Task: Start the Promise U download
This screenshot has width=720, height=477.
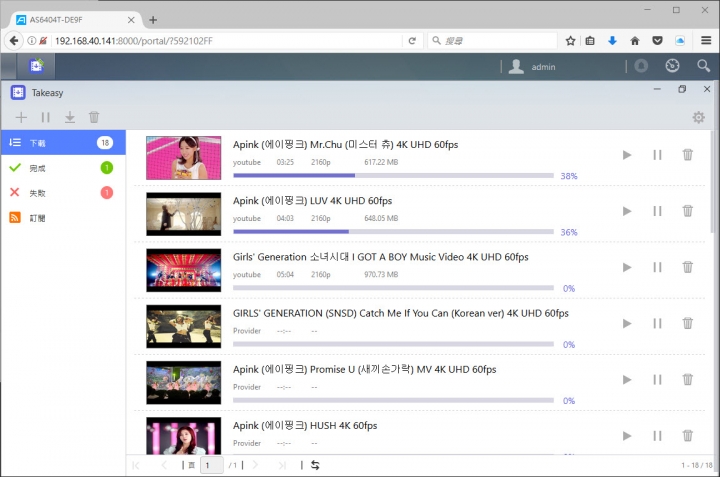Action: coord(627,380)
